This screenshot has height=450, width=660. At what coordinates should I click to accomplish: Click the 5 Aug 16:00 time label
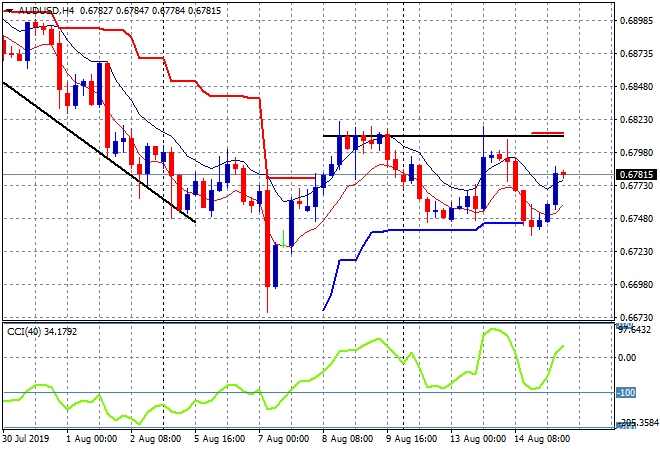[219, 439]
